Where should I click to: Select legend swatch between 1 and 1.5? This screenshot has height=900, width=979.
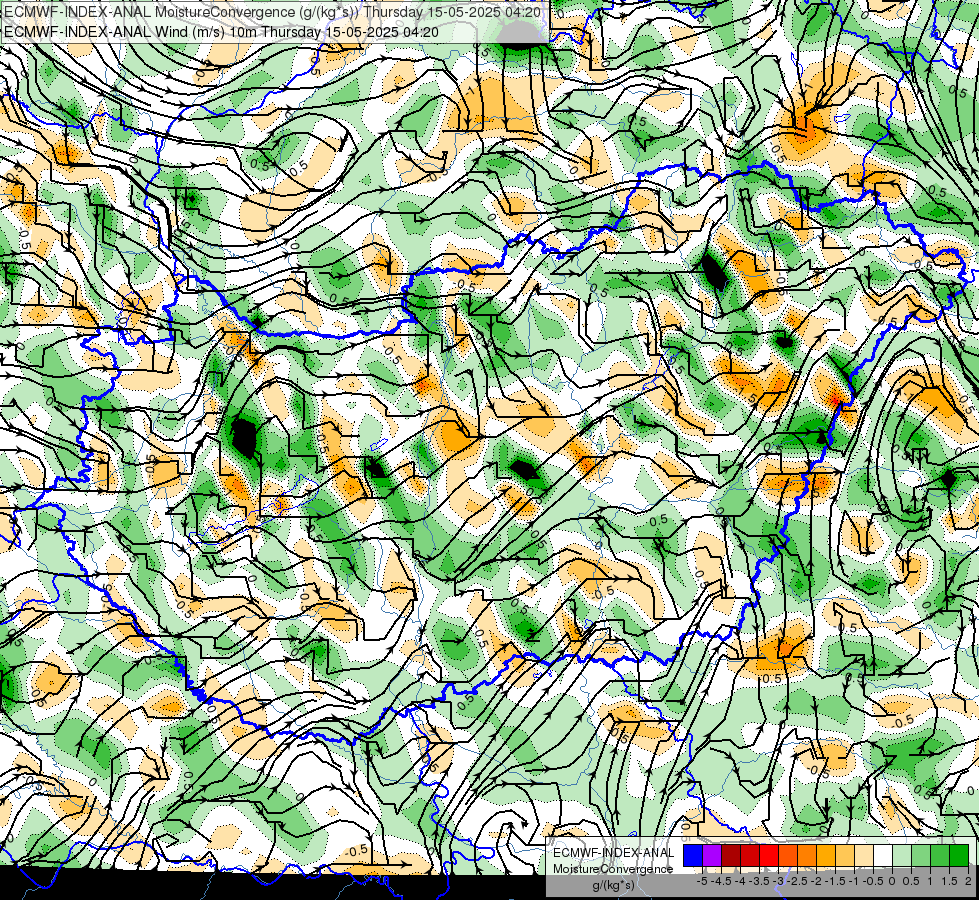point(940,856)
